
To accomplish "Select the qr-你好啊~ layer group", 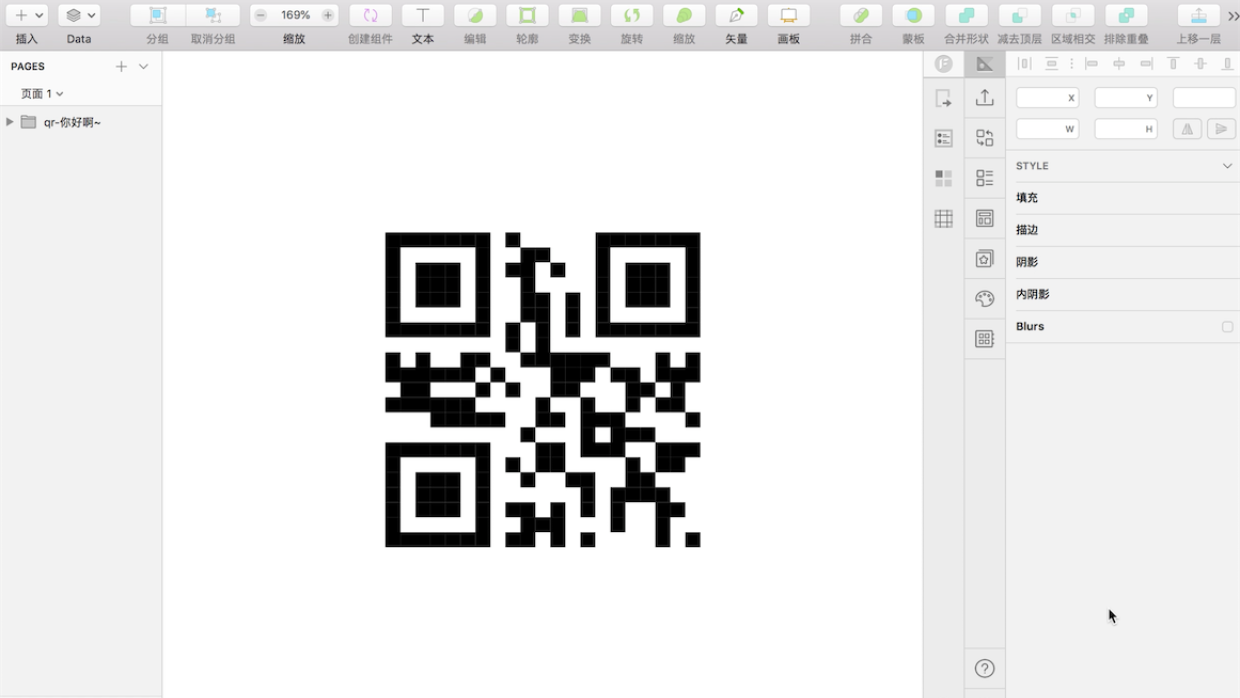I will [x=72, y=122].
